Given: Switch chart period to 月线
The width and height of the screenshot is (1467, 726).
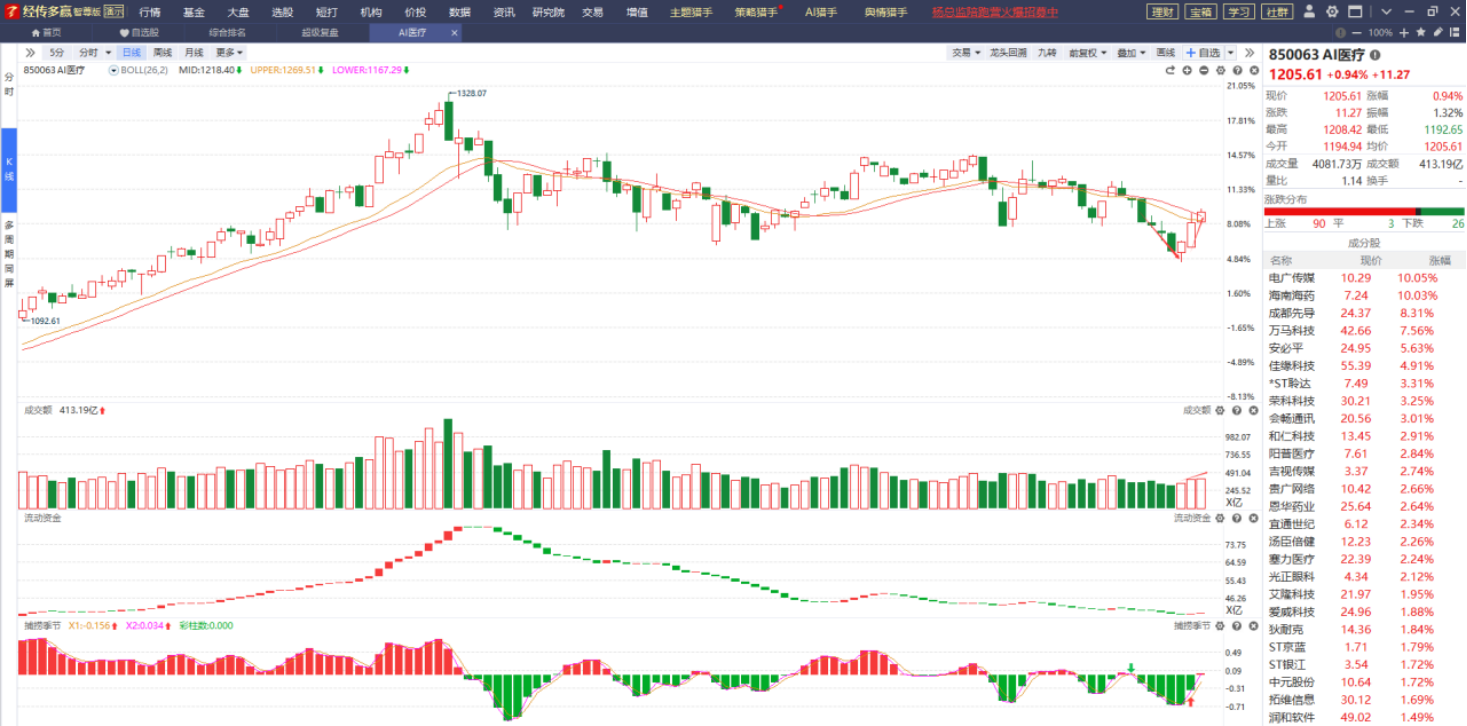Looking at the screenshot, I should coord(194,52).
